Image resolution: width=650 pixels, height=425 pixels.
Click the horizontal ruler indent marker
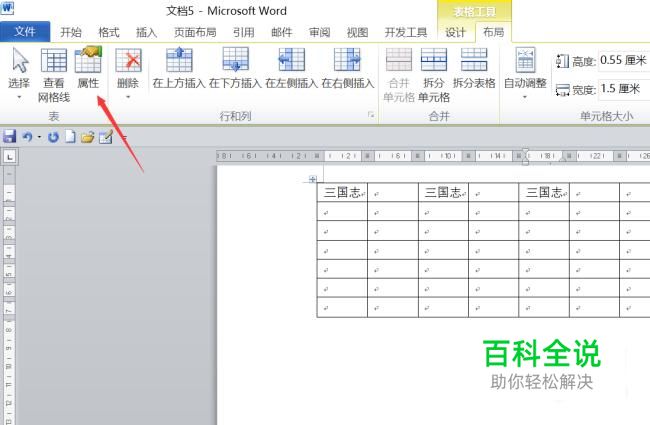coord(525,156)
